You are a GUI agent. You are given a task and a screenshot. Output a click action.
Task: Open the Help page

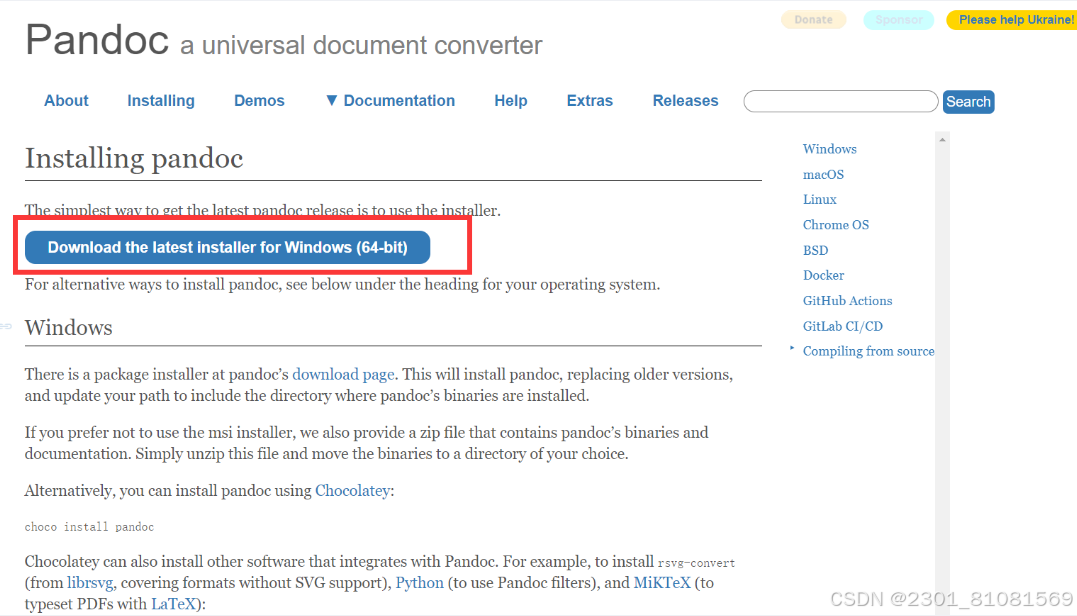point(511,101)
